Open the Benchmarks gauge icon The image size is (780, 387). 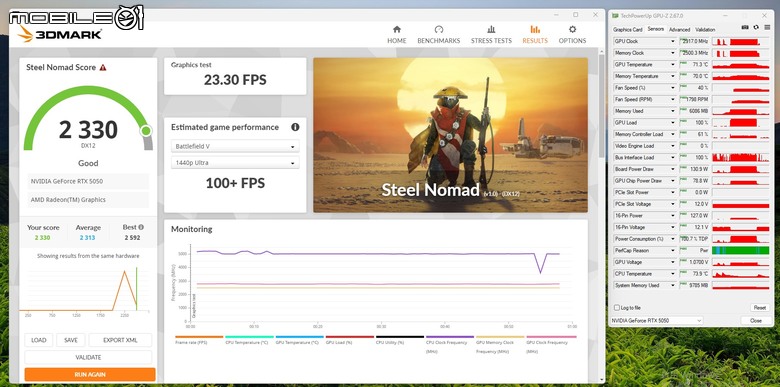[438, 29]
